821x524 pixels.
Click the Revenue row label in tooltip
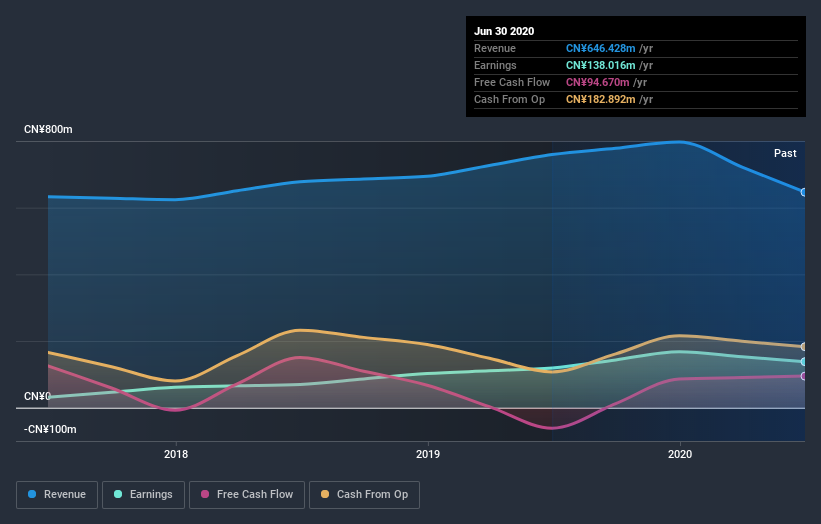click(495, 48)
